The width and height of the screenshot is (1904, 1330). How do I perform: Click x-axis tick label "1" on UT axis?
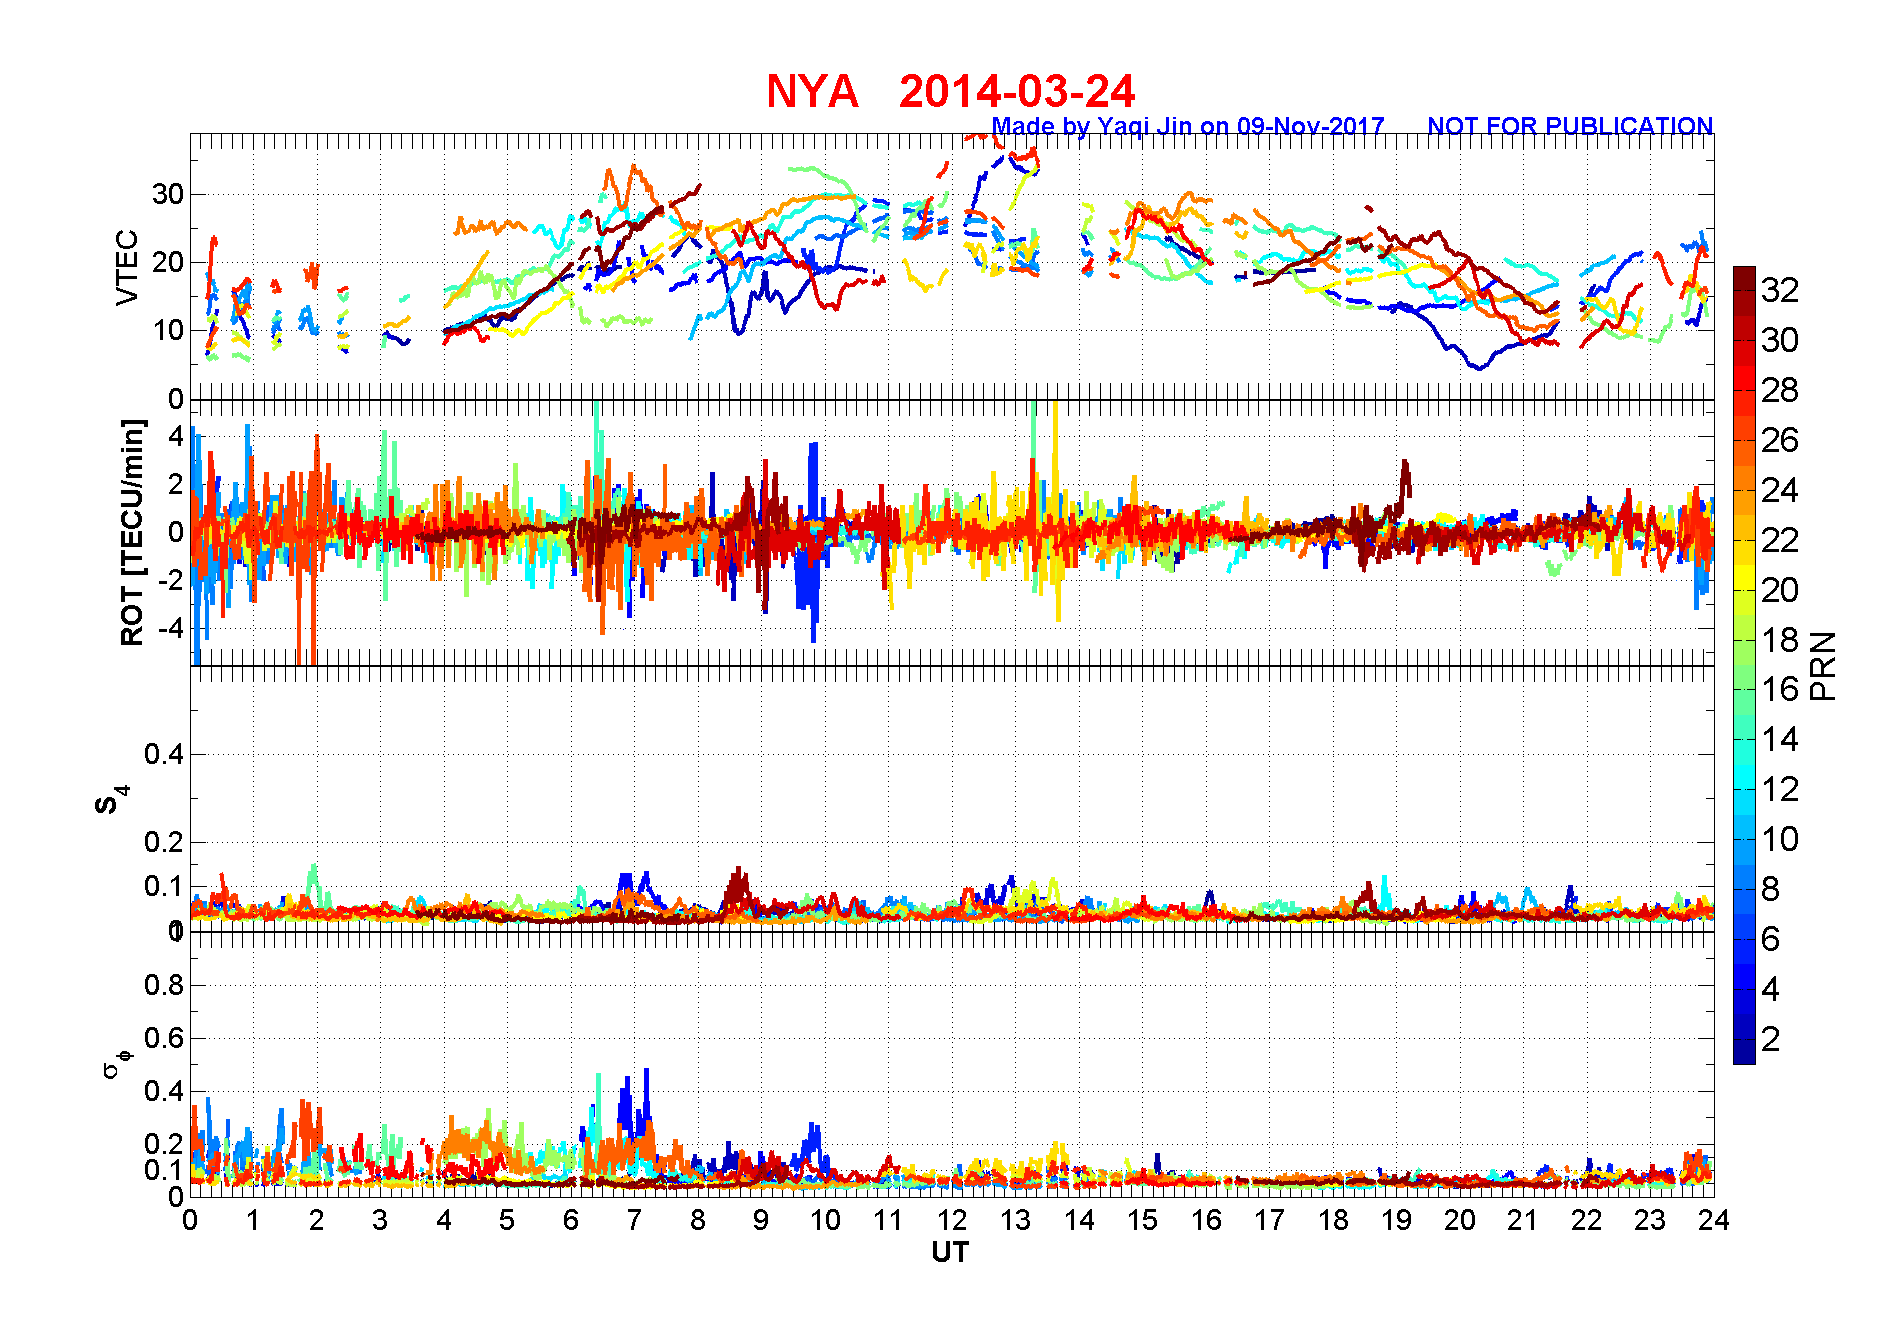click(253, 1220)
